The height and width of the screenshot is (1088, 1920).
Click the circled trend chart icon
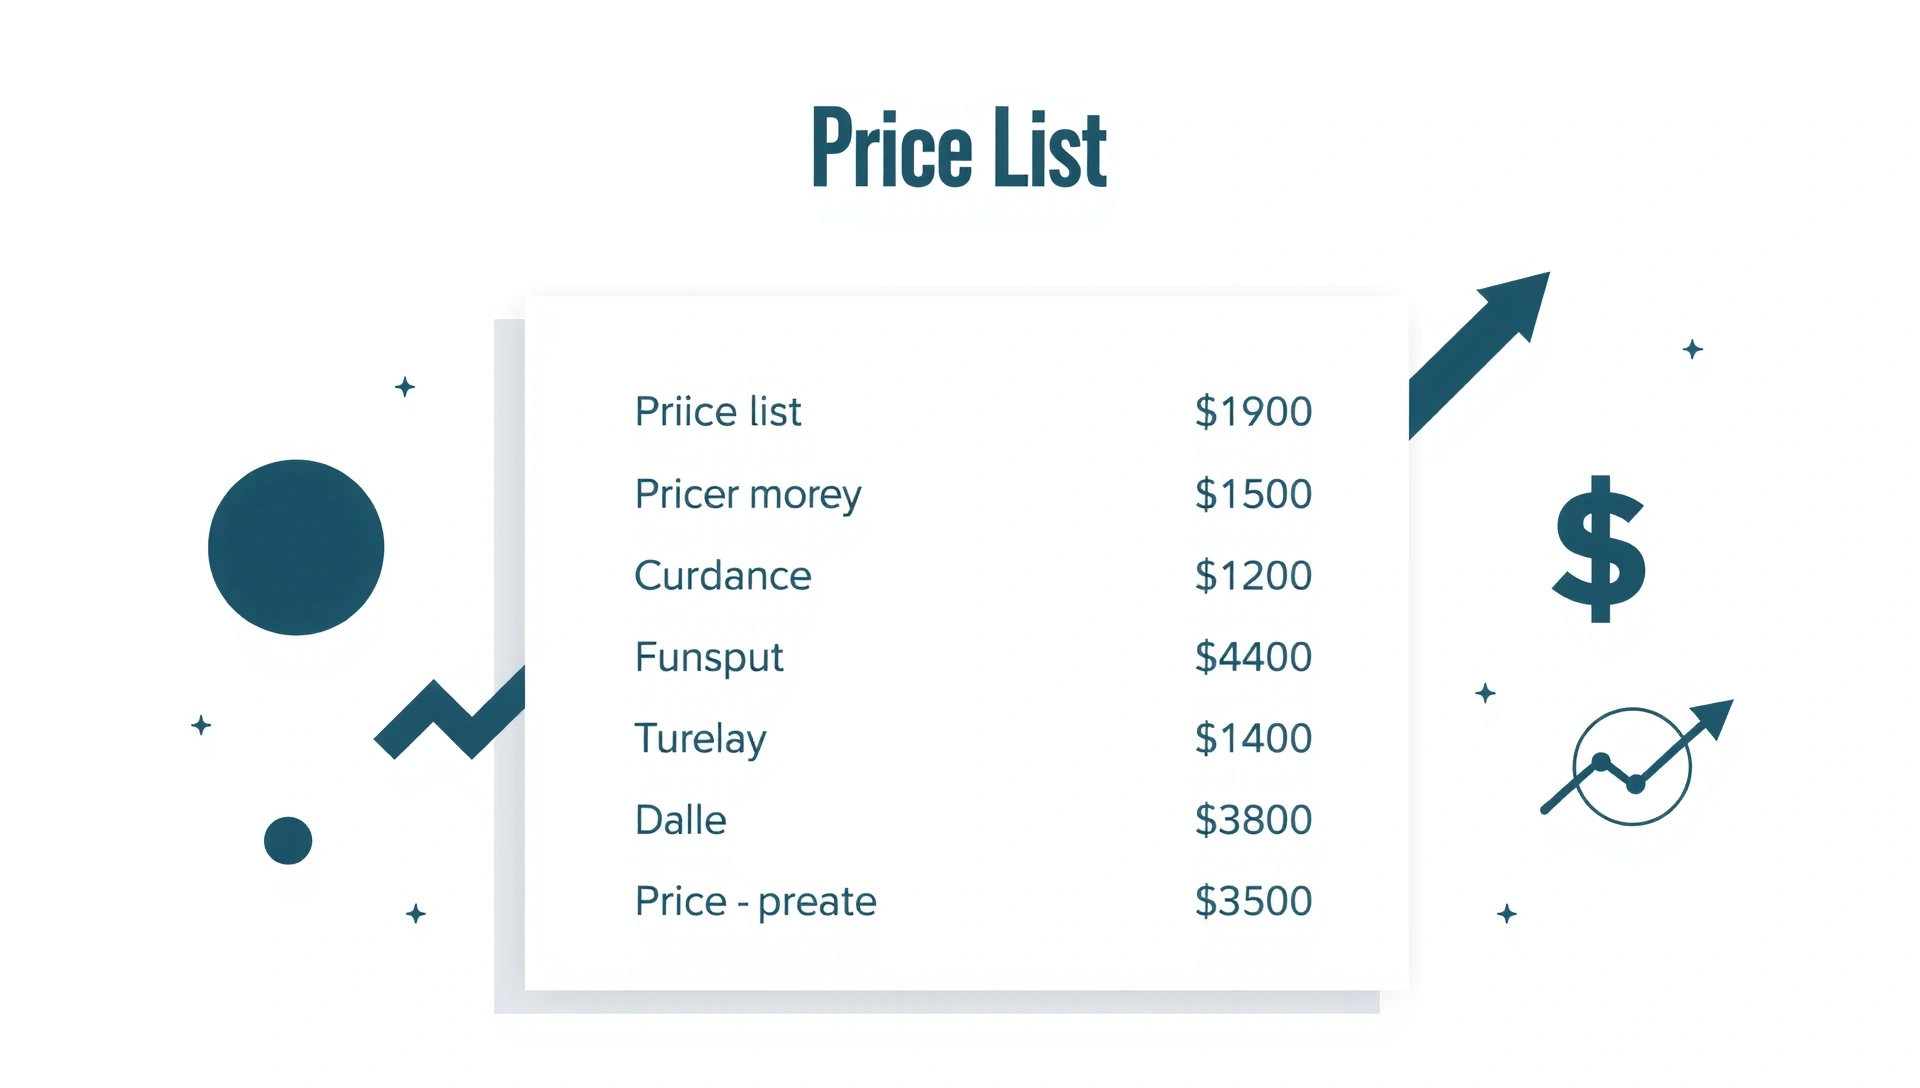[x=1632, y=767]
